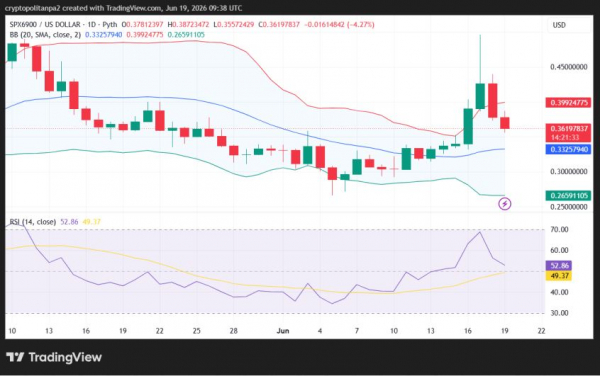Click the −0.01614842 (−4.27%) change text
Viewport: 600px width, 376px height.
click(339, 24)
